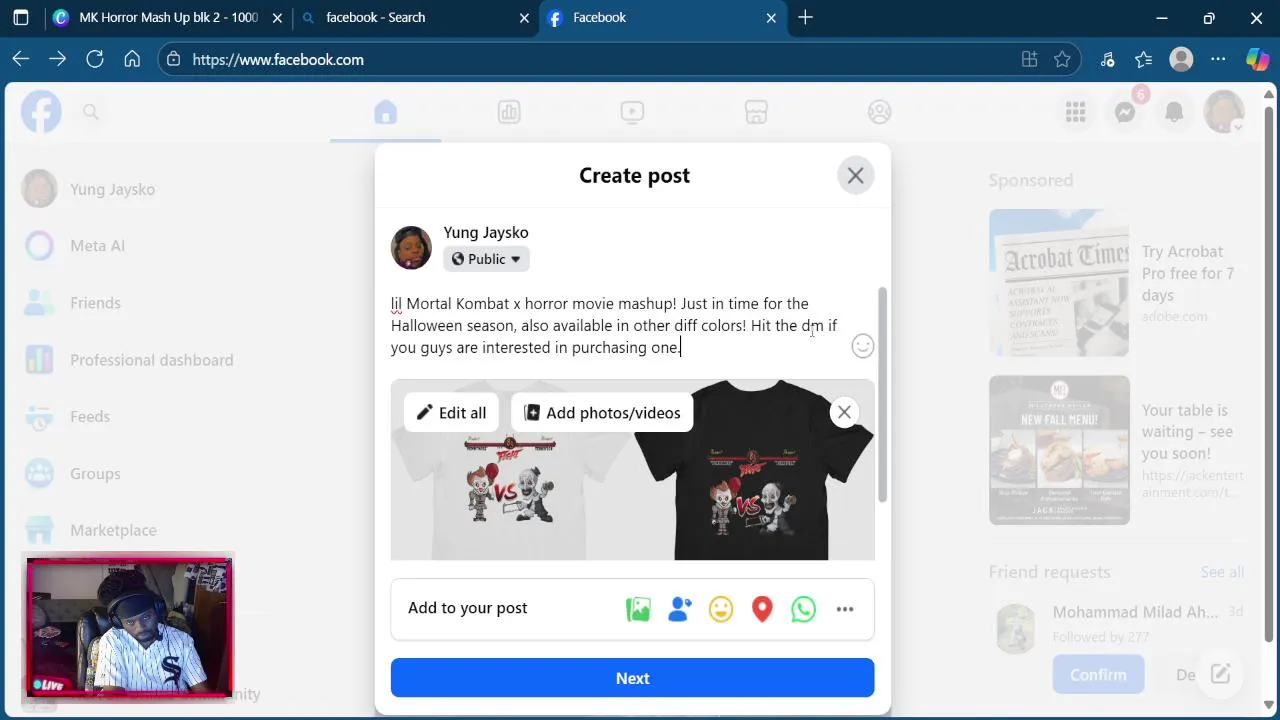The height and width of the screenshot is (720, 1280).
Task: Click the Create post dialog scrollbar
Action: pos(882,395)
